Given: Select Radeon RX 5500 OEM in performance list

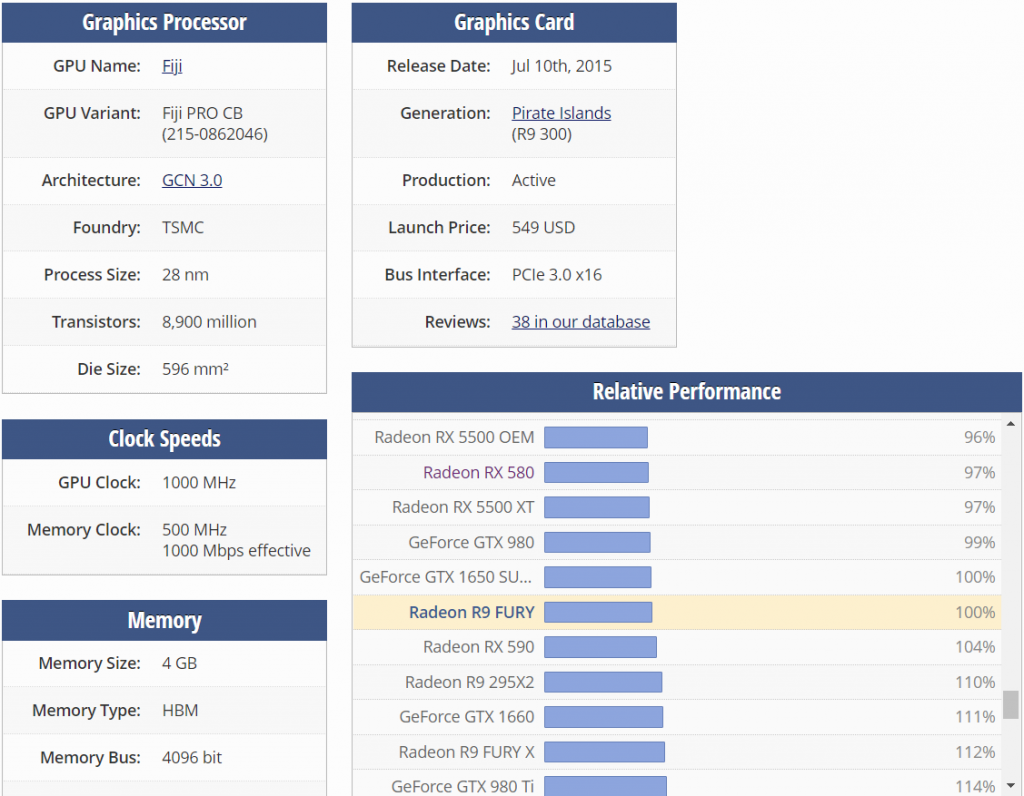Looking at the screenshot, I should coord(454,438).
